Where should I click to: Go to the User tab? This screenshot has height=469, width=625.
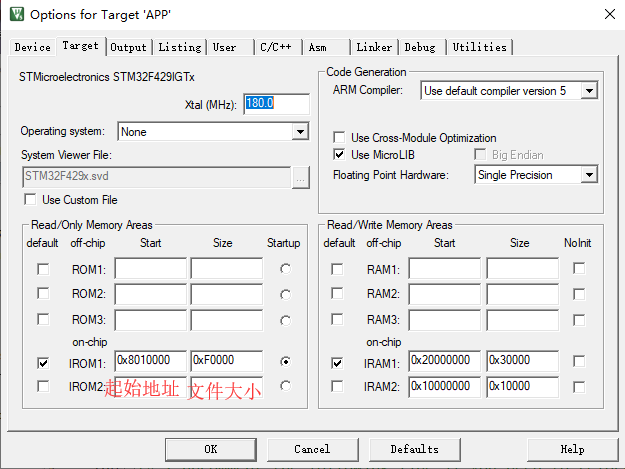coord(230,47)
